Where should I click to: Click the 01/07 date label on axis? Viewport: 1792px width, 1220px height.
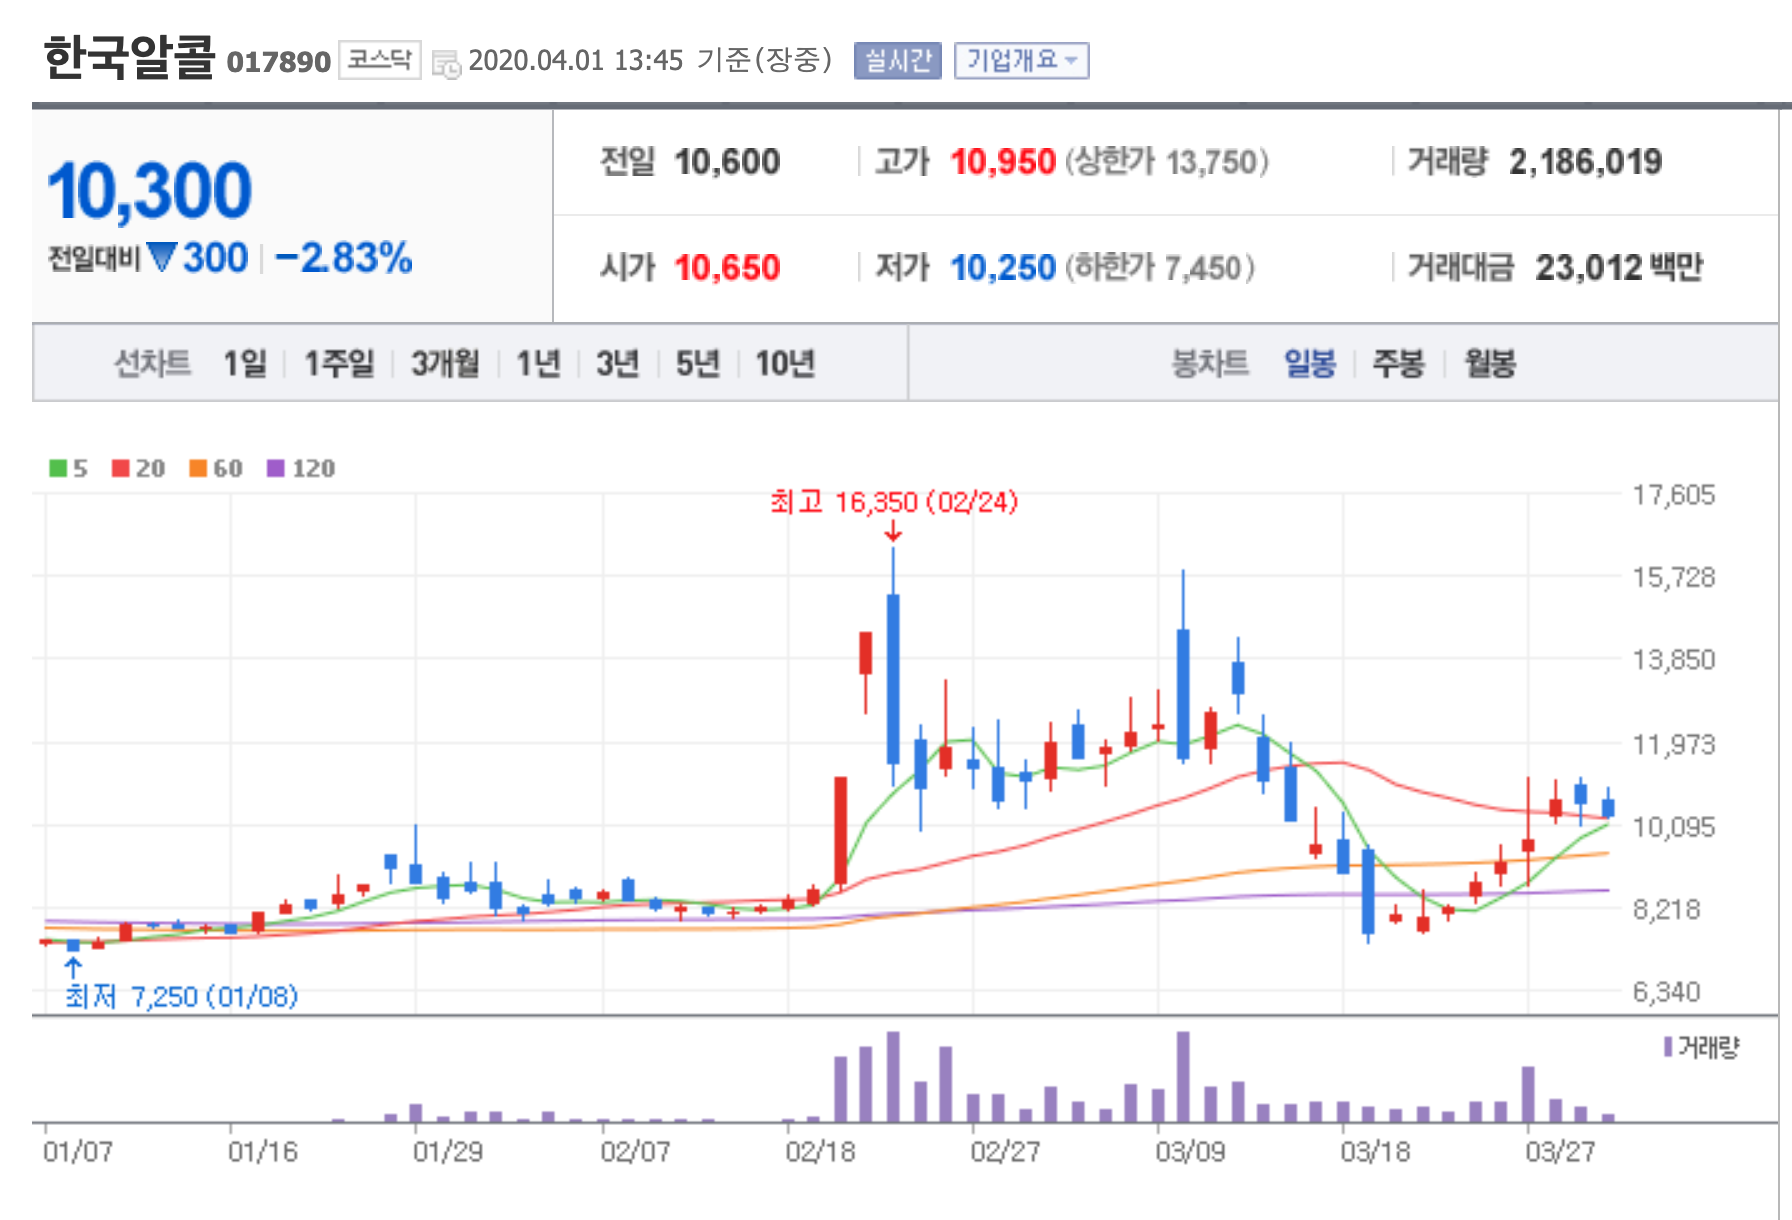tap(78, 1152)
